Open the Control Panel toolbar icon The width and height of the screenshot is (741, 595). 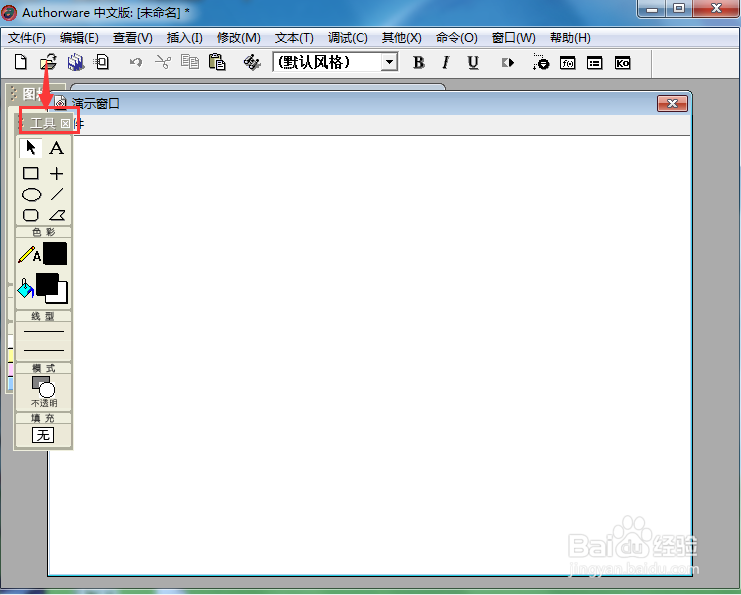point(541,62)
